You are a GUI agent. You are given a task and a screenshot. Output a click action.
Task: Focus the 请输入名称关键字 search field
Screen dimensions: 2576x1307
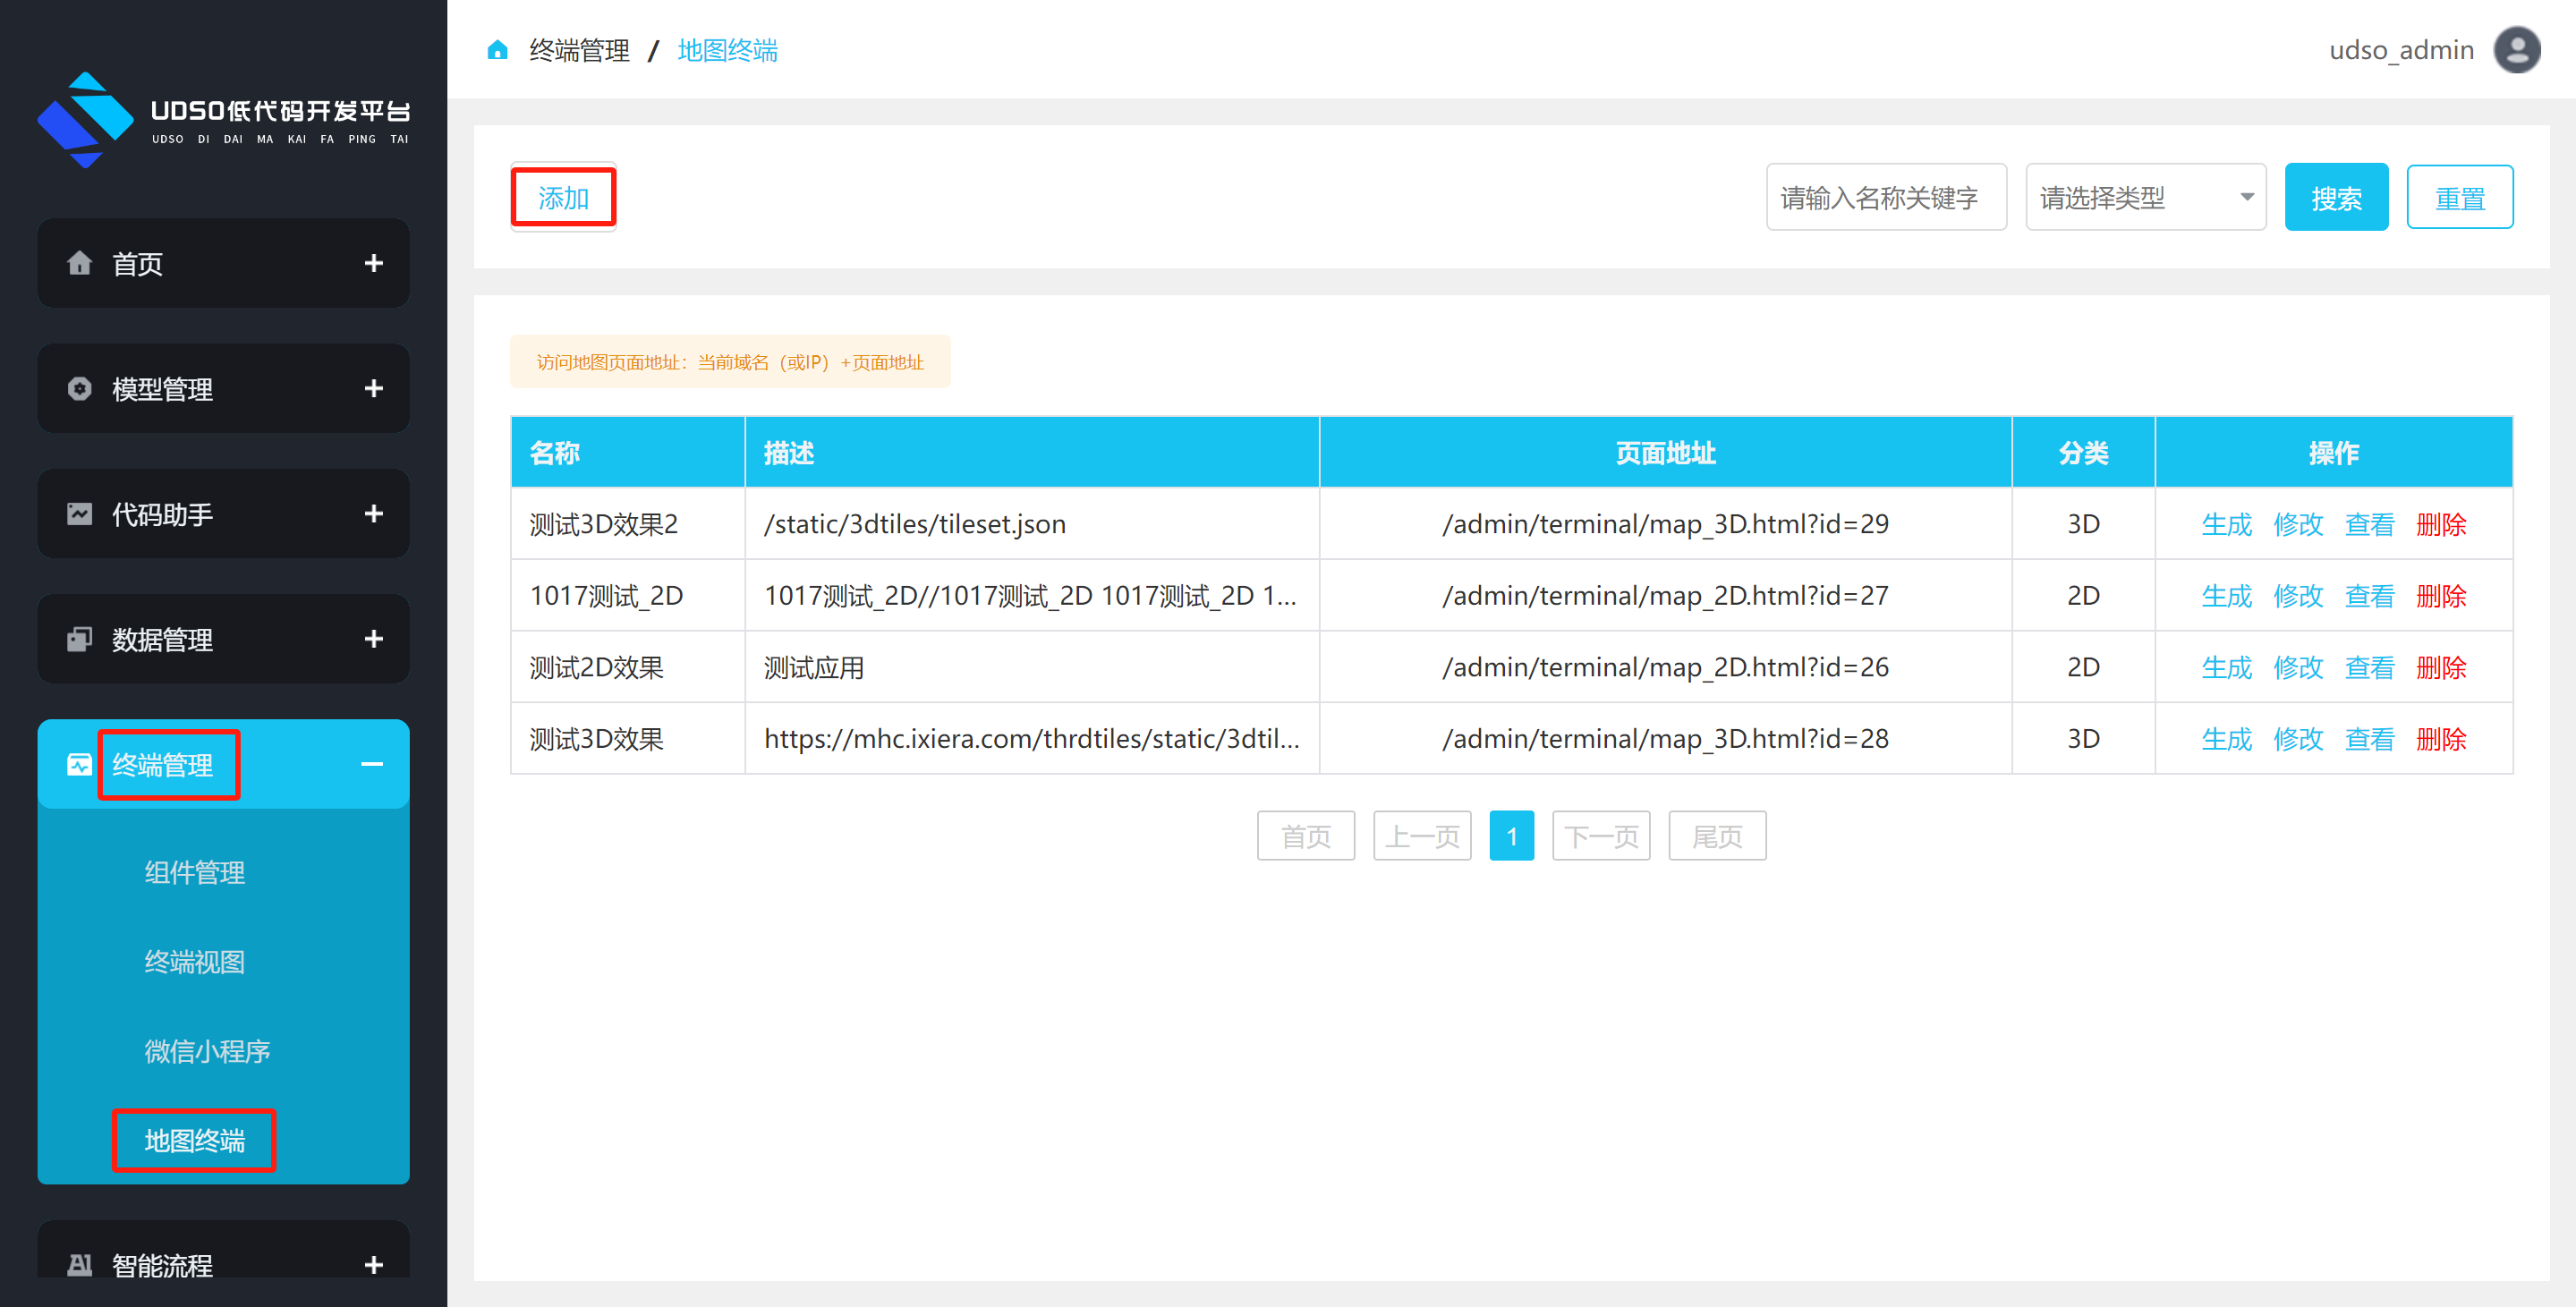point(1885,197)
